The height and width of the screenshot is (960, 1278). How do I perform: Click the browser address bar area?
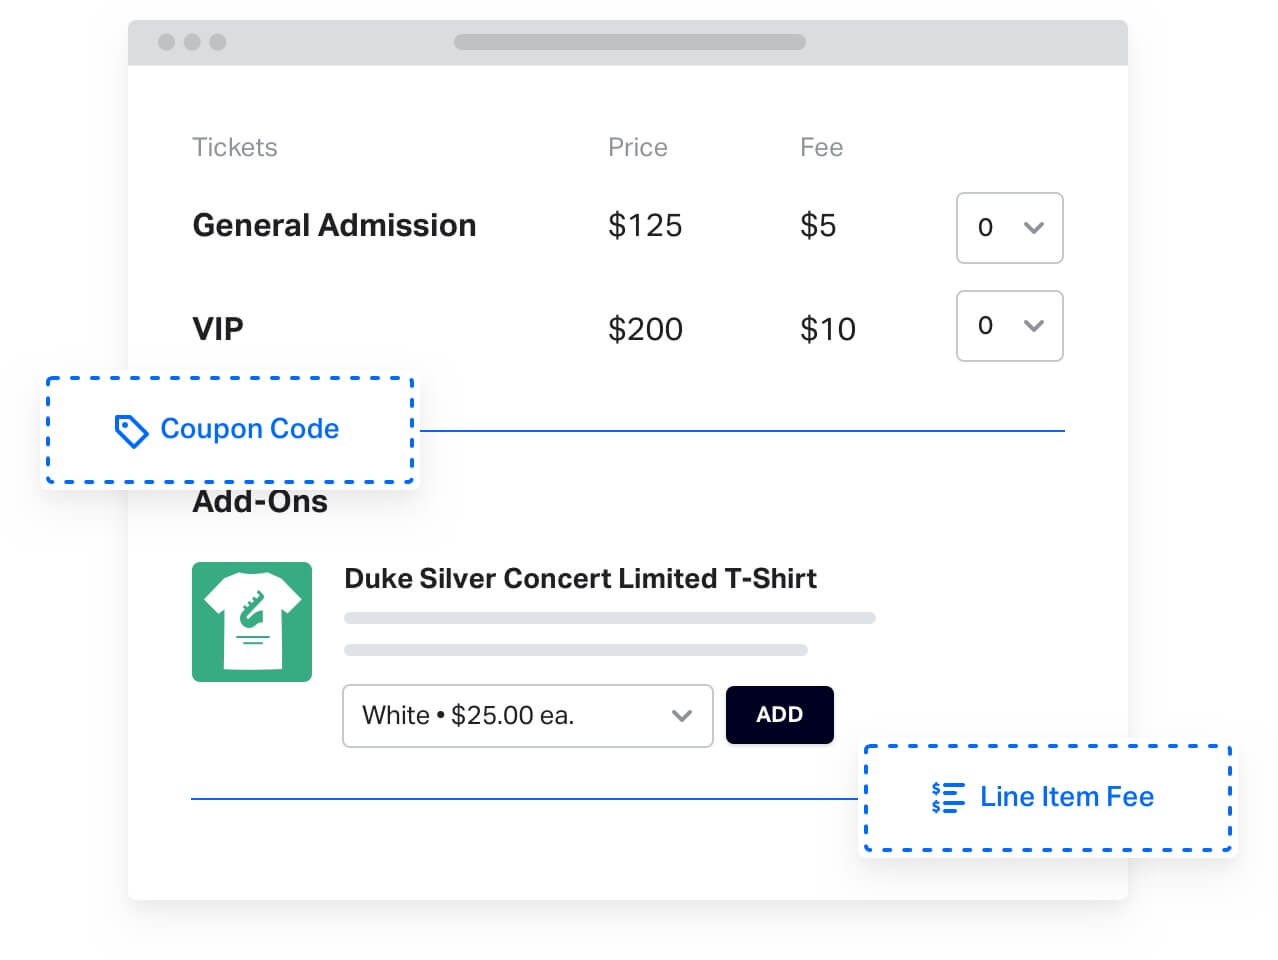[629, 42]
